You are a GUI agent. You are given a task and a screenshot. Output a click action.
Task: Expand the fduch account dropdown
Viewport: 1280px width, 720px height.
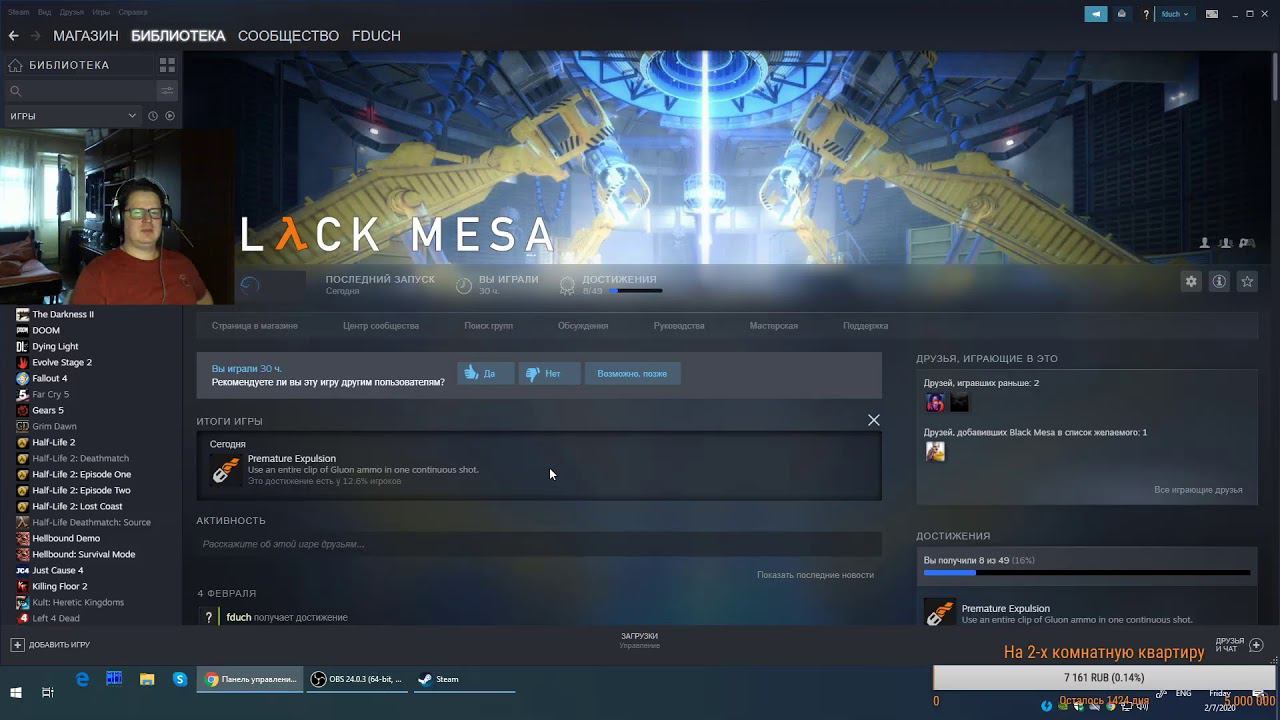[x=1174, y=14]
